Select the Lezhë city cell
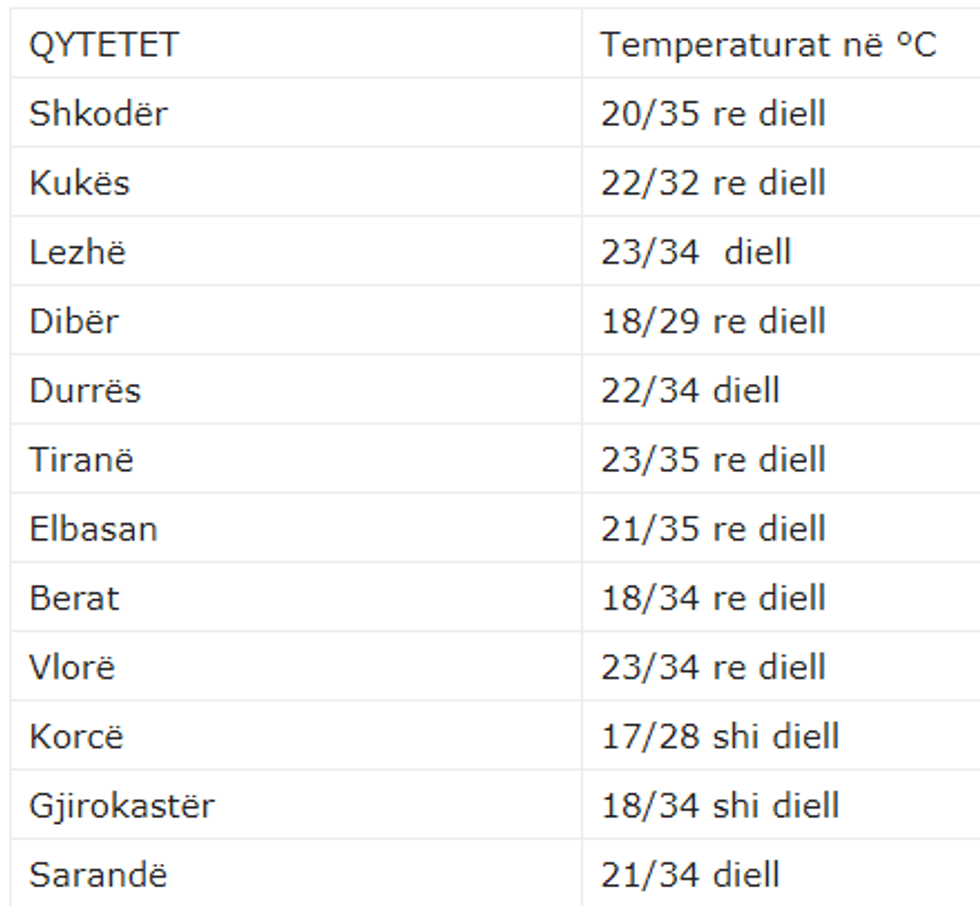 coord(78,252)
